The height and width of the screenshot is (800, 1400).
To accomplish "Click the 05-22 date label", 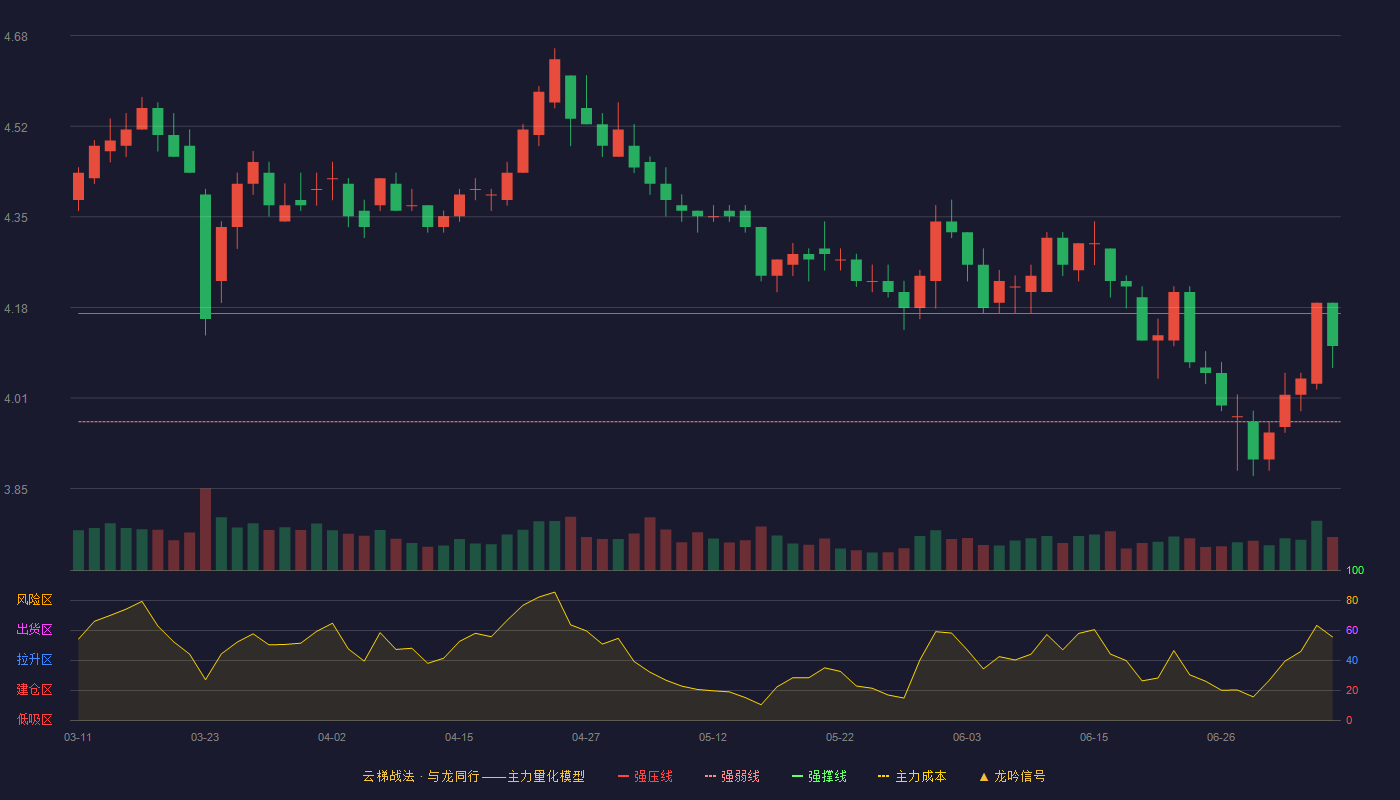I will [840, 737].
